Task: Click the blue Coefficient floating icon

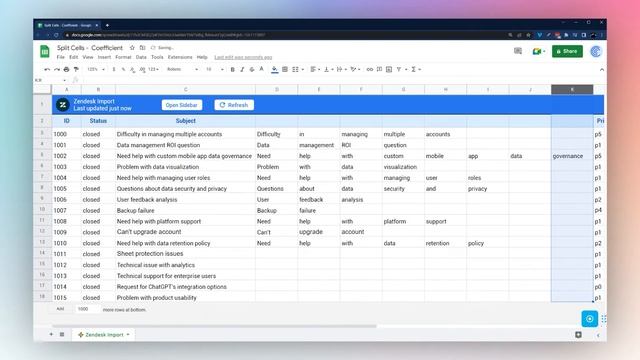Action: pyautogui.click(x=589, y=319)
